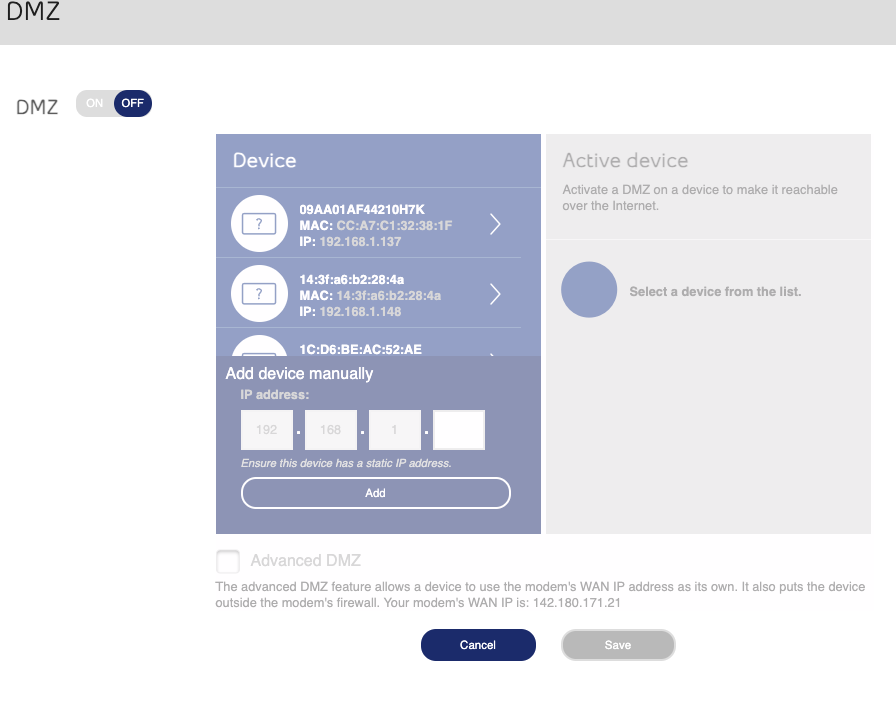Viewport: 896px width, 701px height.
Task: Expand chevron for device 09AA01AF44210H7K
Action: click(495, 224)
